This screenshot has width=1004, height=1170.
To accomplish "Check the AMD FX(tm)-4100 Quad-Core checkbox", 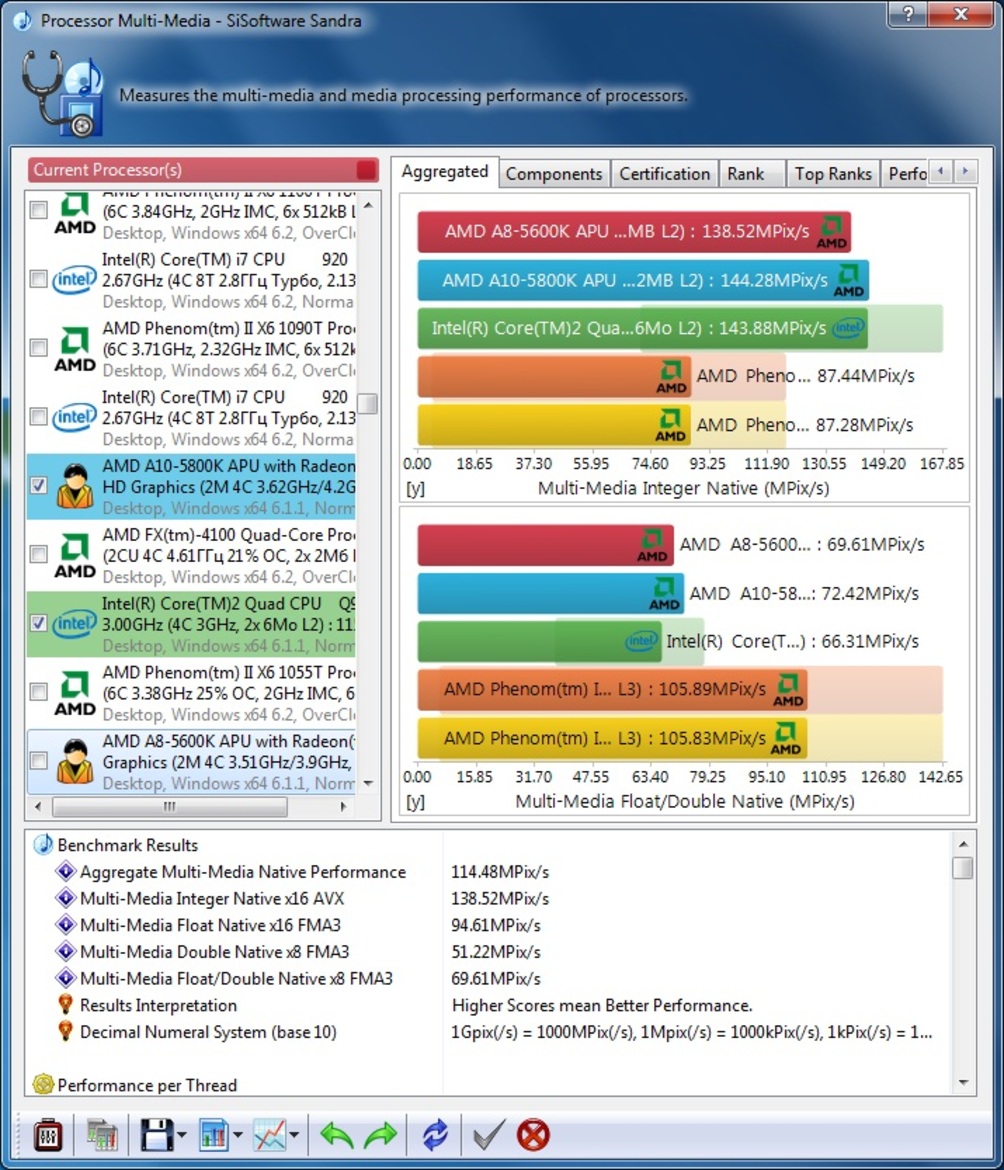I will [39, 554].
